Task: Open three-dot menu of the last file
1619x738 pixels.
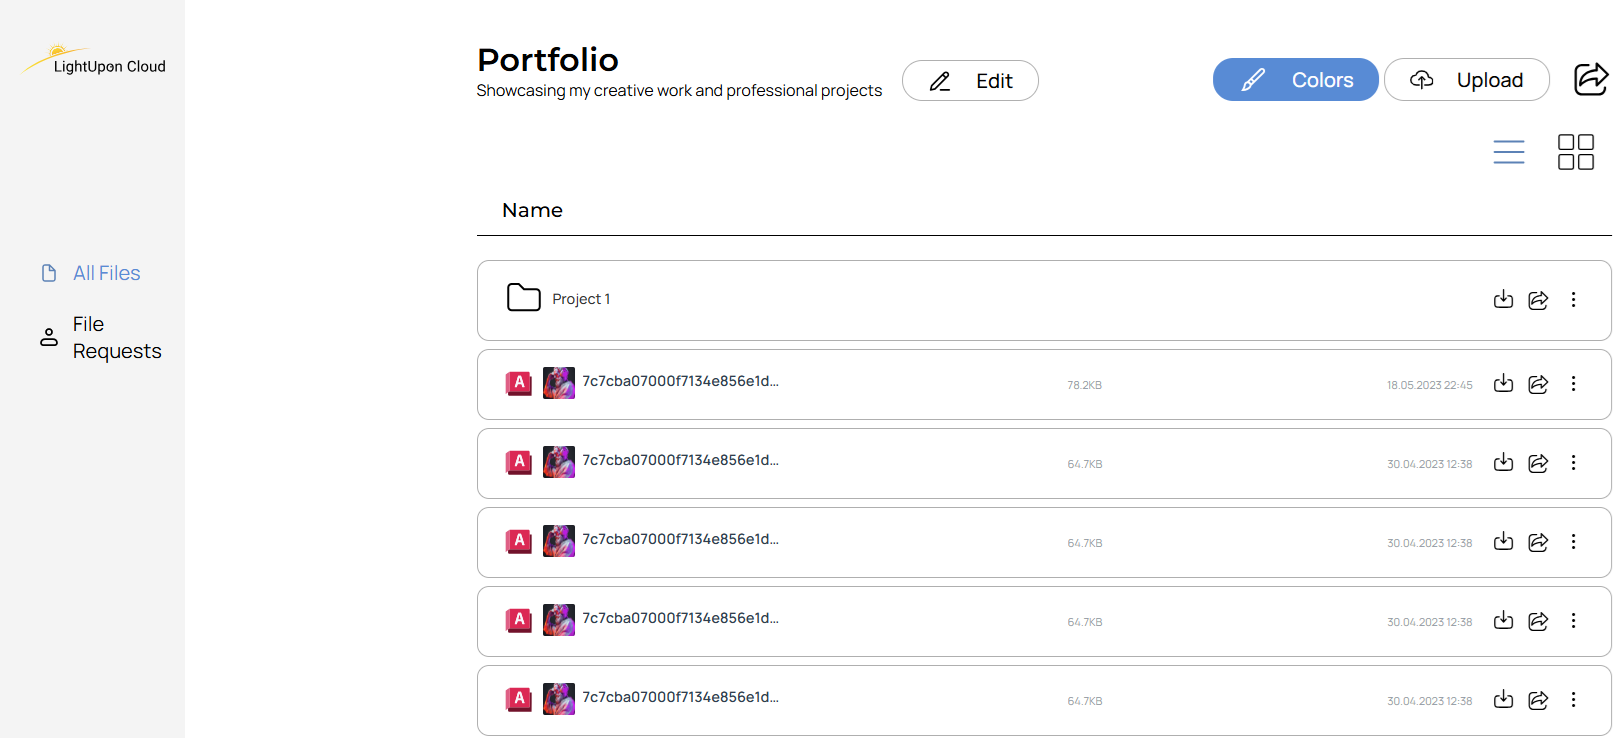Action: click(1573, 700)
